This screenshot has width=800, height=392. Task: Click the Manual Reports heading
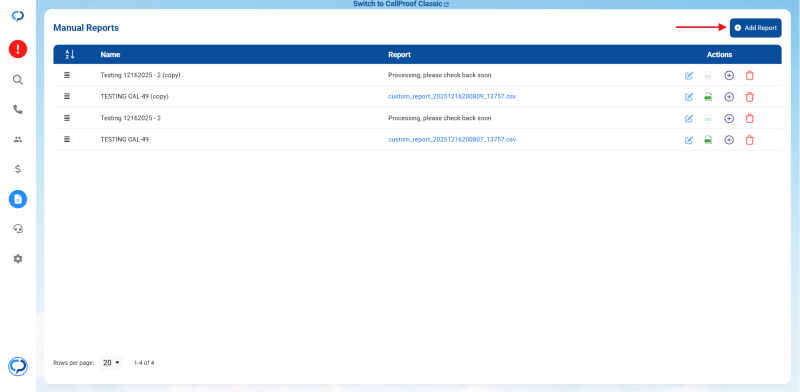(x=86, y=28)
